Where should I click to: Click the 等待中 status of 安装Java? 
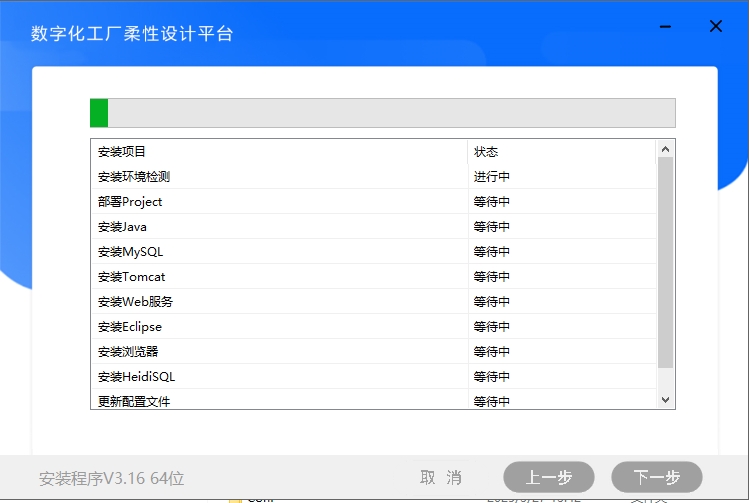[492, 226]
